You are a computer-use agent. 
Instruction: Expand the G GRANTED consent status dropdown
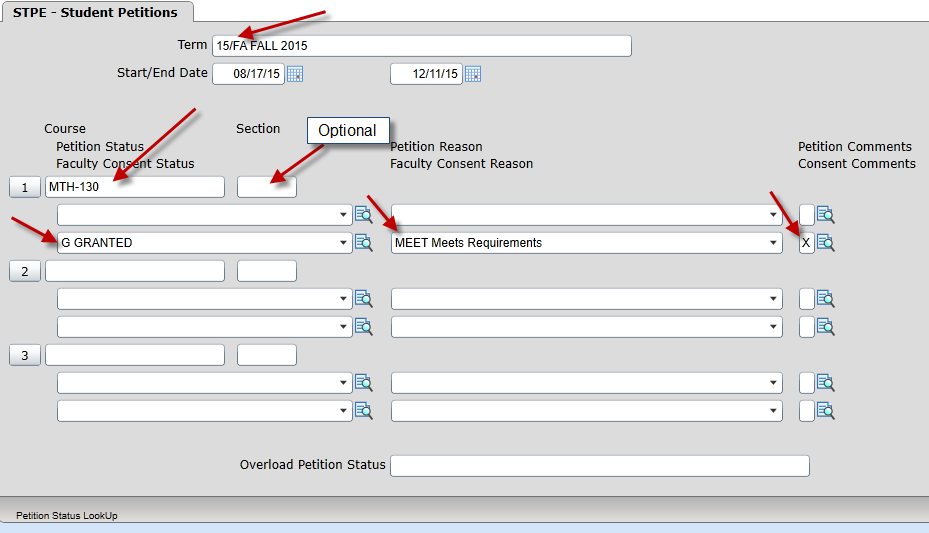[x=343, y=243]
